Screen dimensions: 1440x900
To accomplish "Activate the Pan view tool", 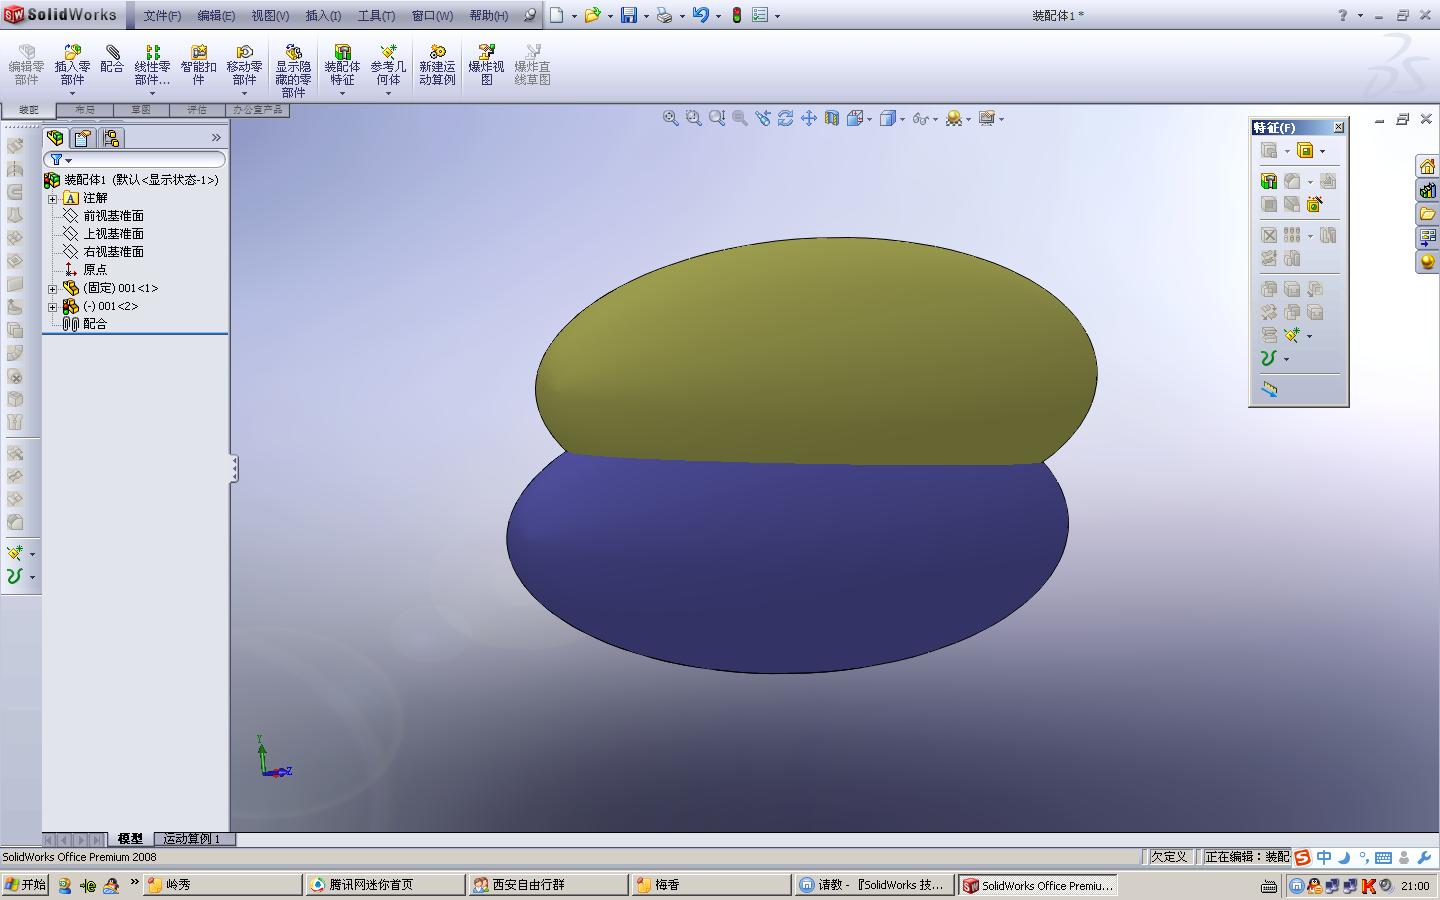I will click(x=808, y=118).
